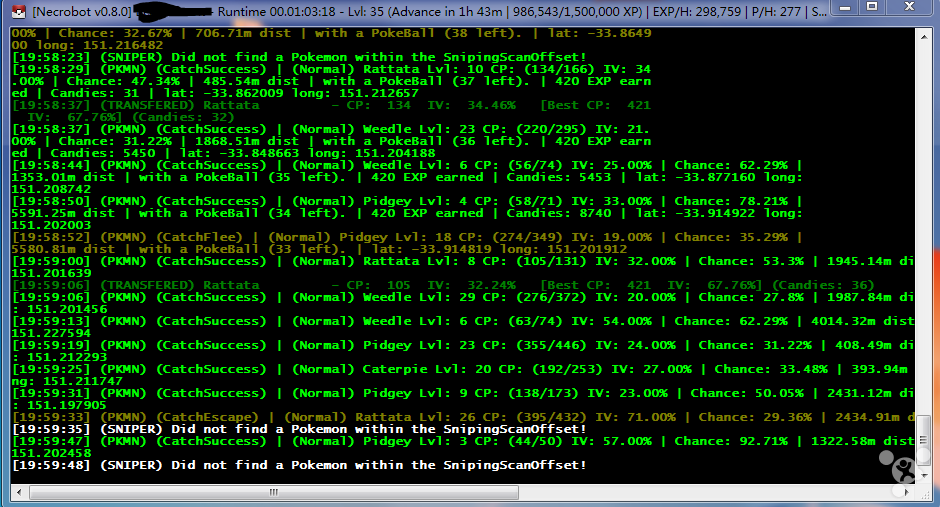
Task: Click the "[19:58:29]" Rattata Lvl: 10 CatchSuccess line
Action: (x=331, y=69)
